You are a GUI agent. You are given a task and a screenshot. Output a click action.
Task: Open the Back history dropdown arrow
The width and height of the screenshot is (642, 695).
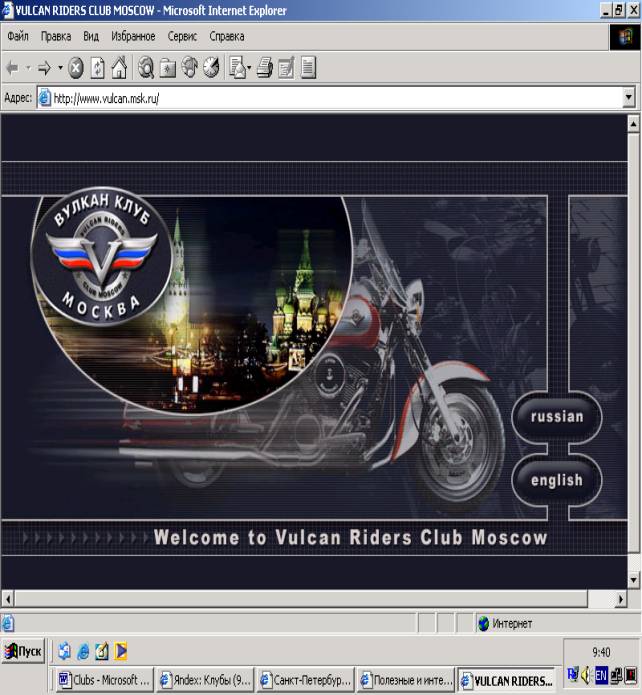(28, 68)
